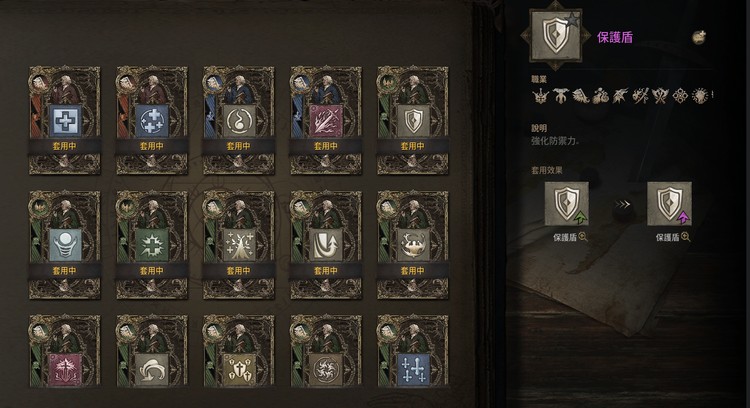
Task: Pick the blue multiple swords skill card
Action: (x=413, y=351)
